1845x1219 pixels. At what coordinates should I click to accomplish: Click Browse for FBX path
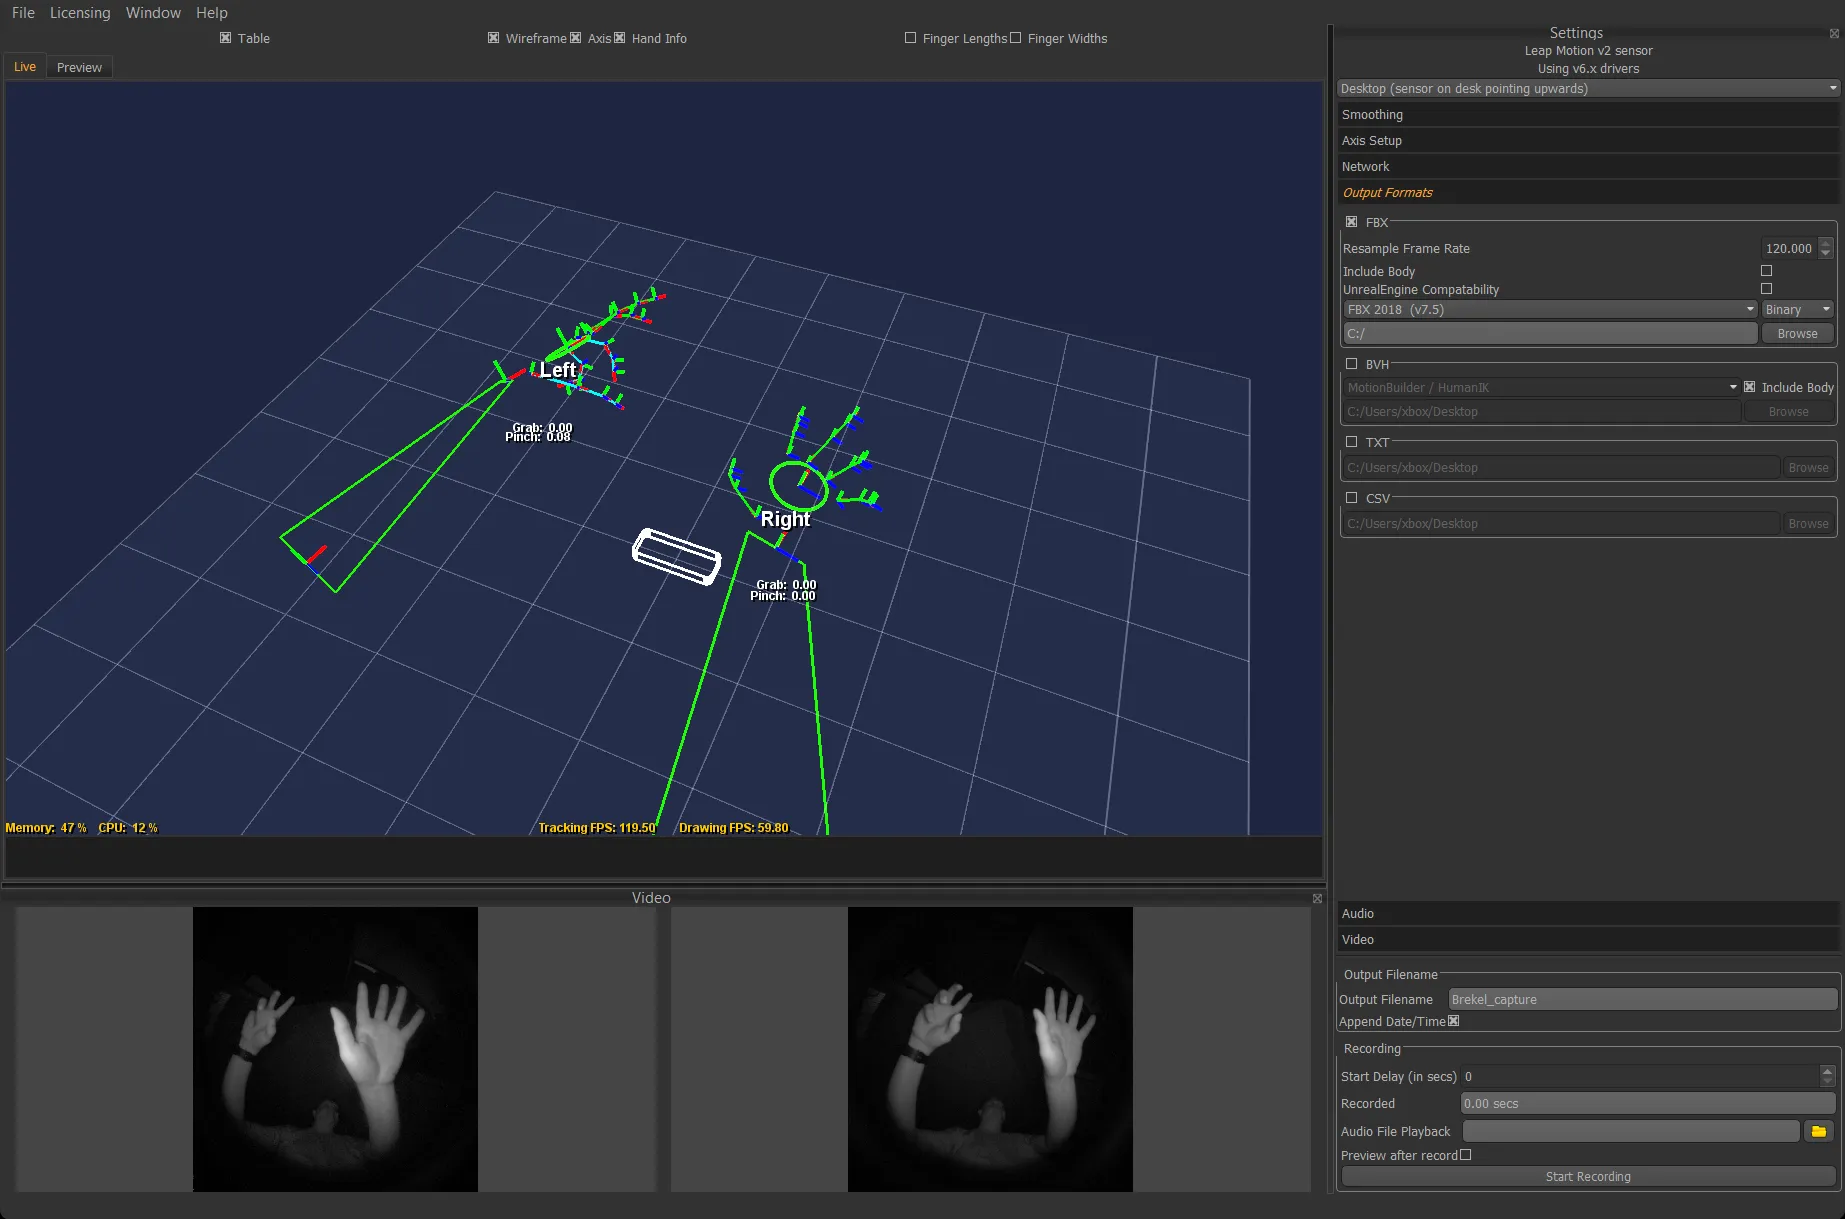(1797, 334)
